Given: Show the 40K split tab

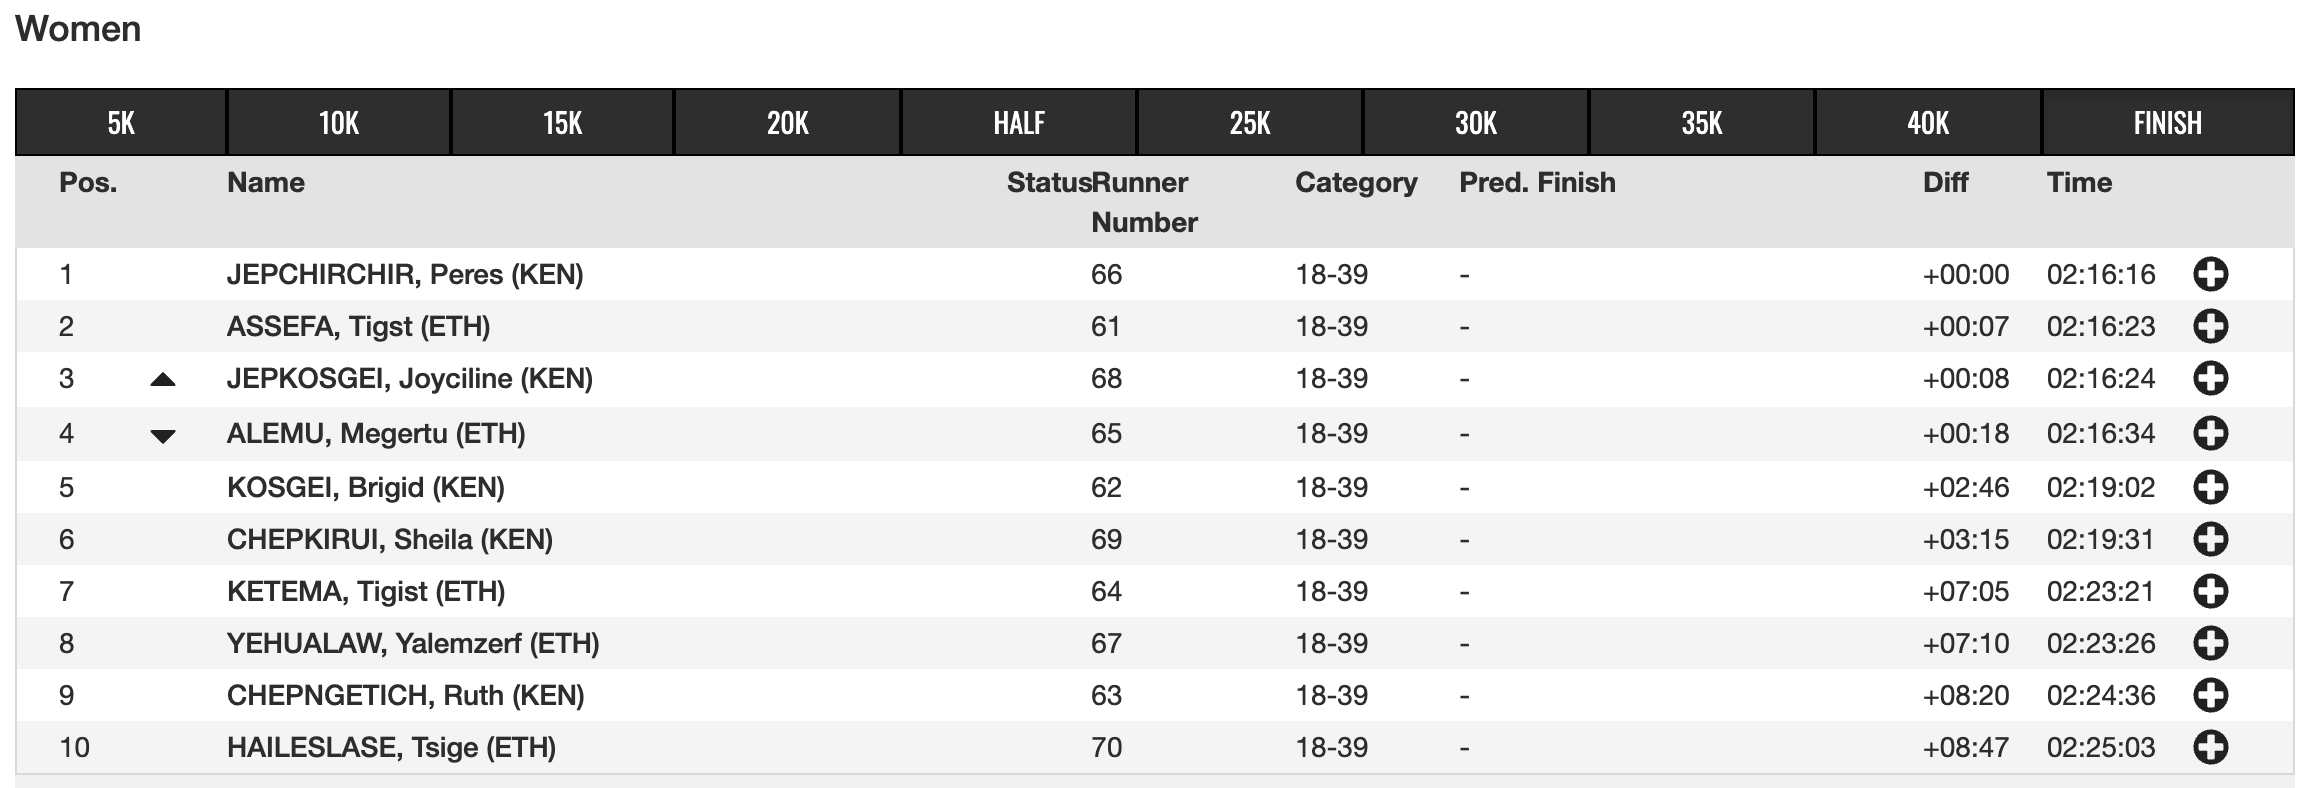Looking at the screenshot, I should pyautogui.click(x=1927, y=123).
